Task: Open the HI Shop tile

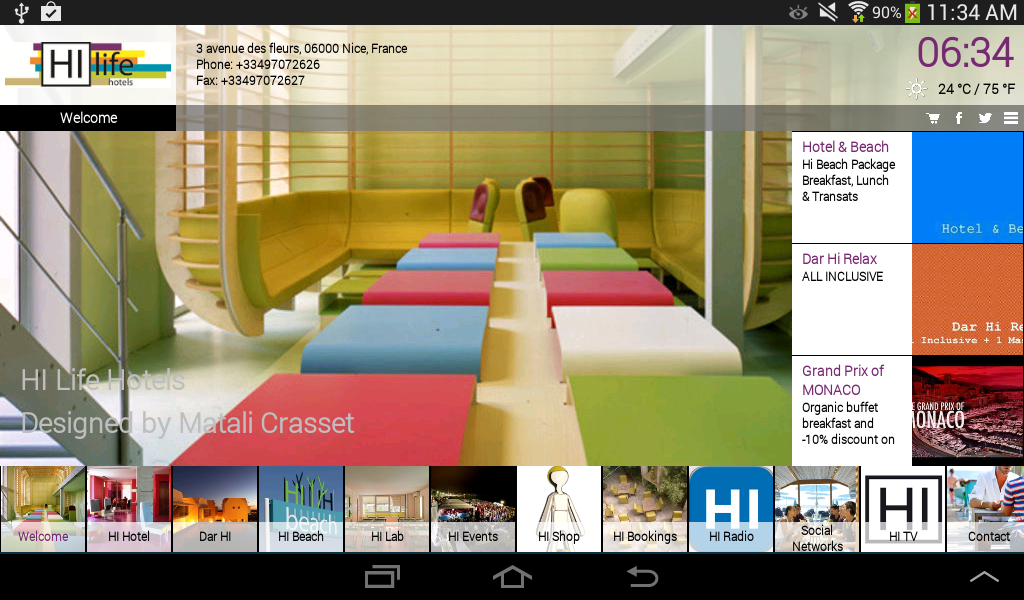Action: (559, 509)
